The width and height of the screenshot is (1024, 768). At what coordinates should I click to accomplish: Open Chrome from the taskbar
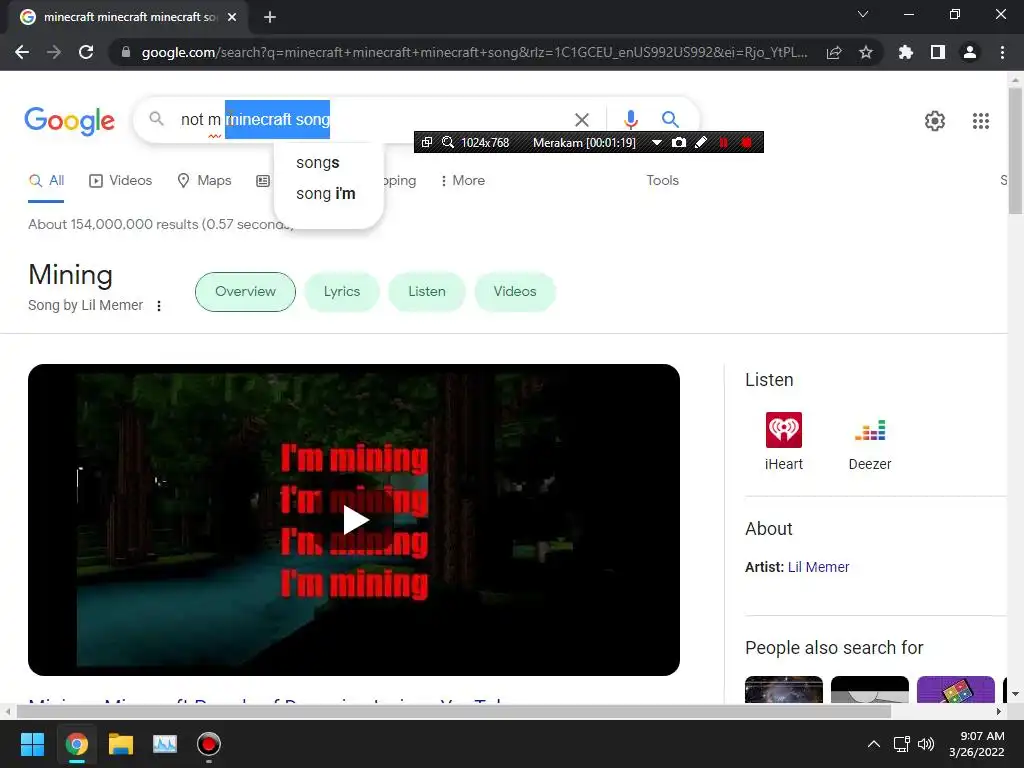(76, 744)
